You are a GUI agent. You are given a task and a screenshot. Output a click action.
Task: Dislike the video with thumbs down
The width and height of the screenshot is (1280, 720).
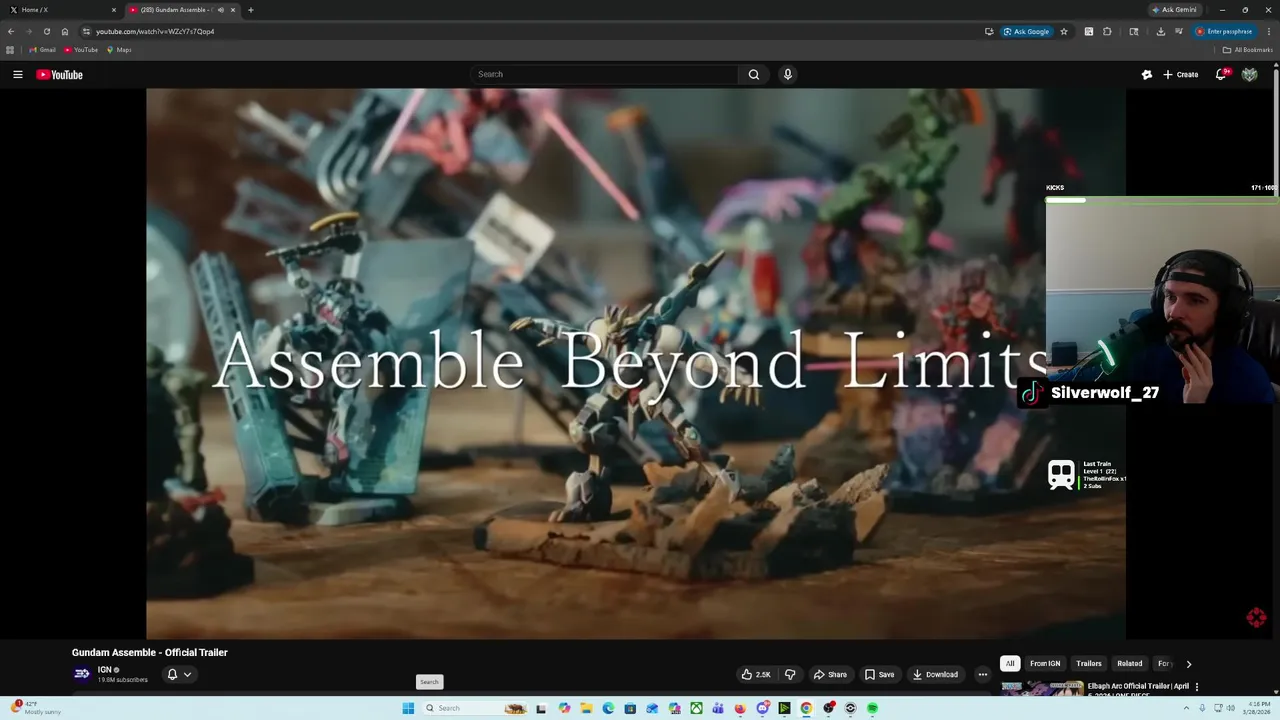coord(790,674)
